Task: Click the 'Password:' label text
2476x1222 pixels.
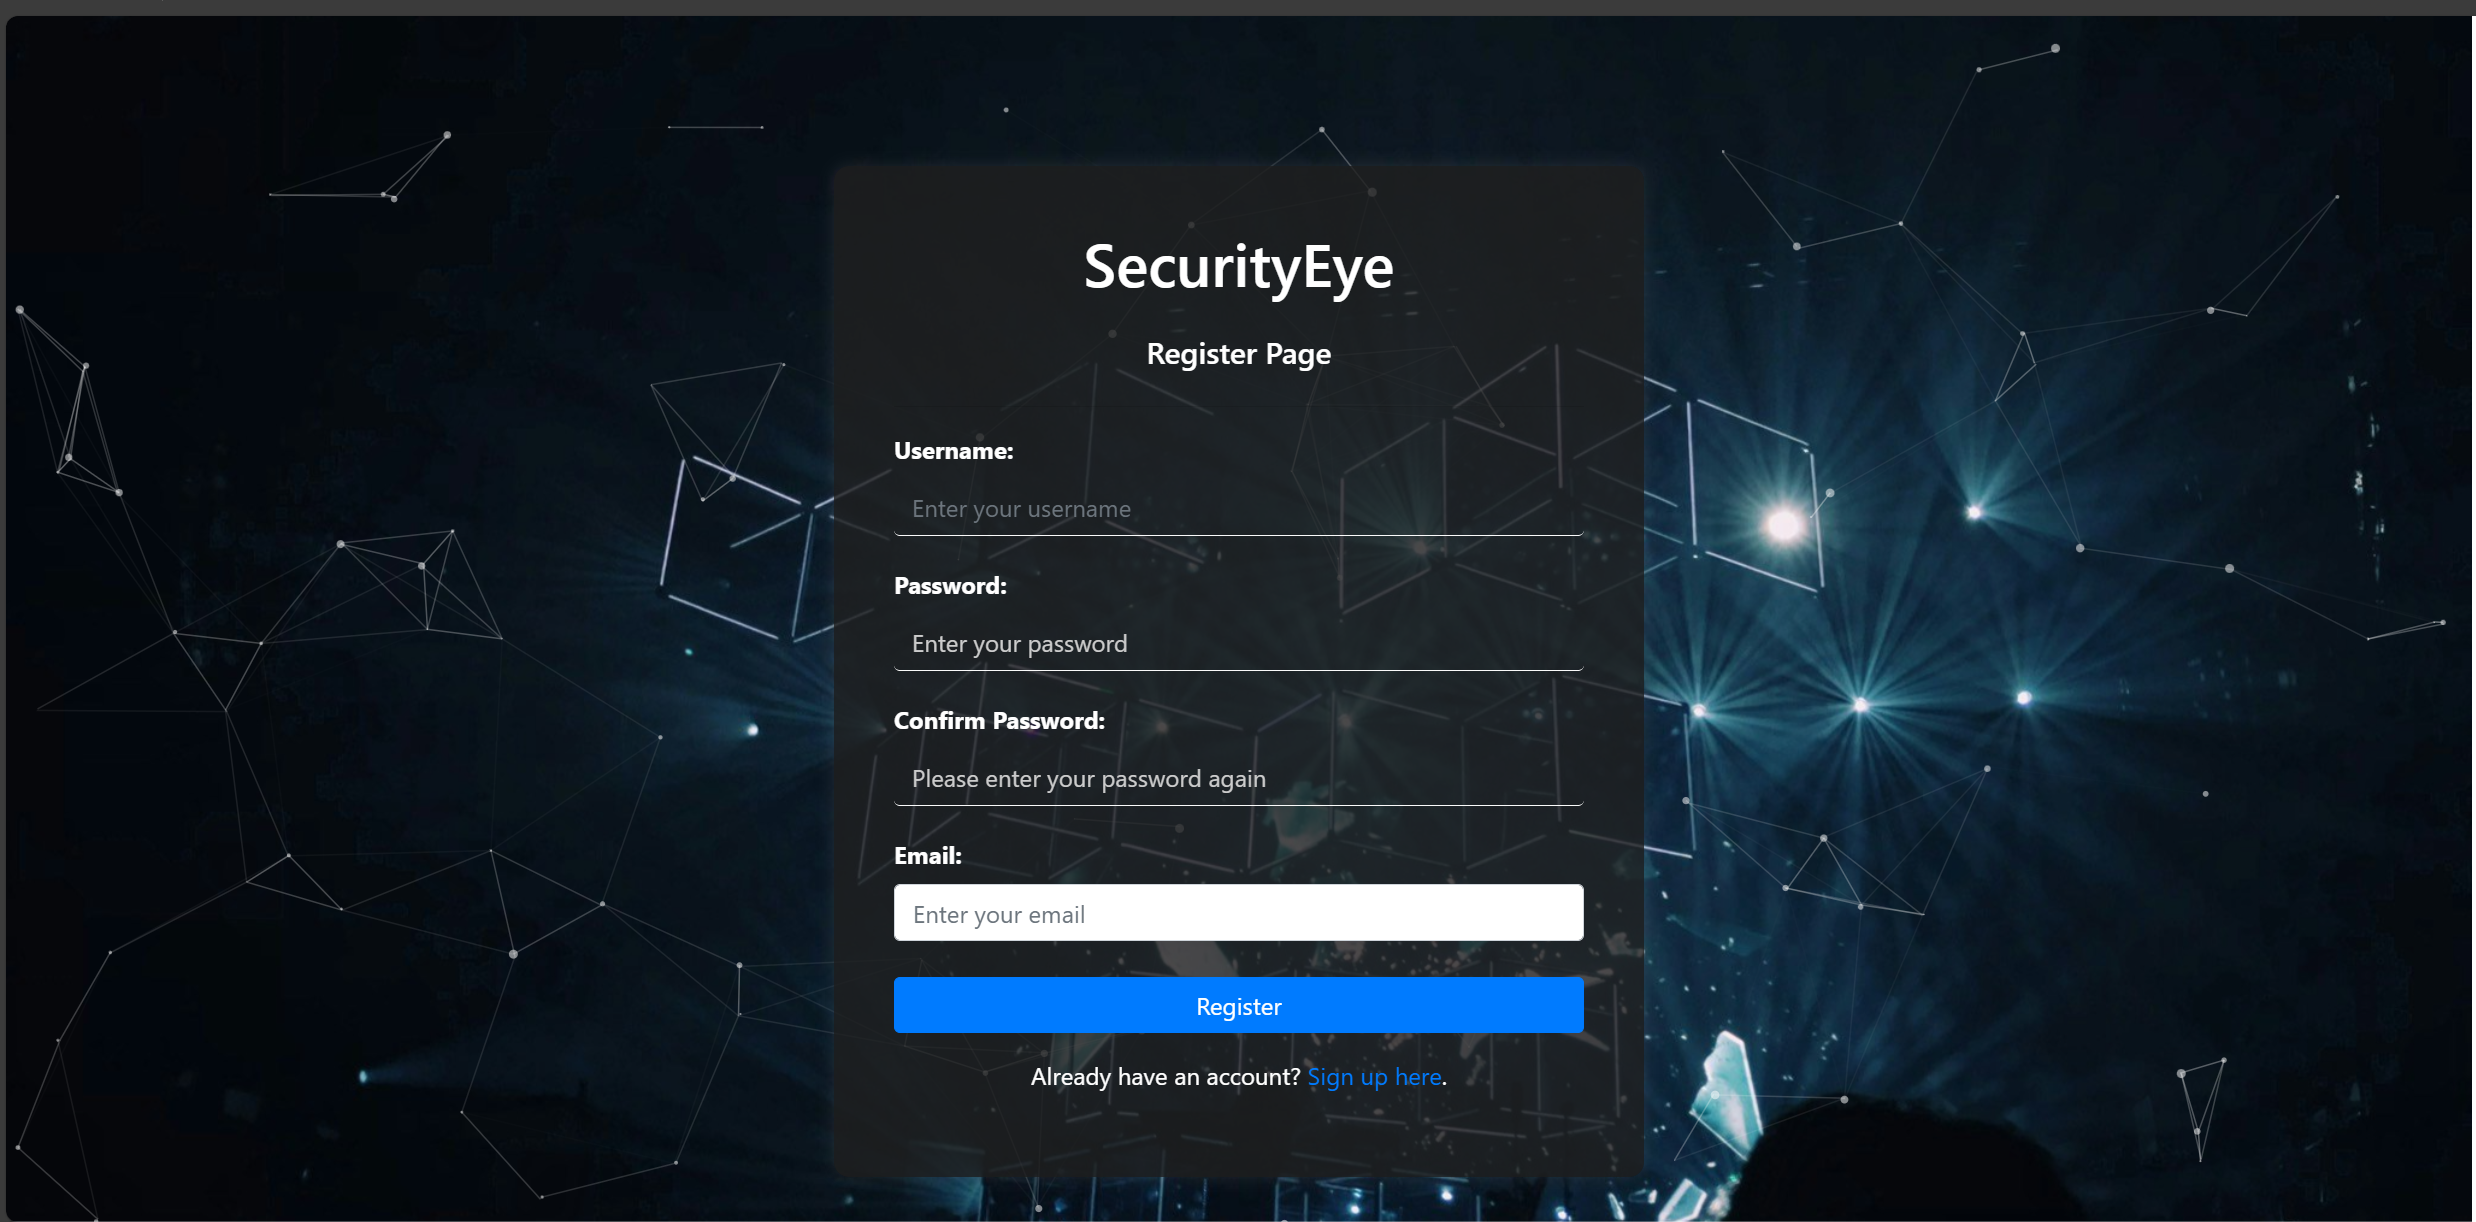Action: (950, 586)
